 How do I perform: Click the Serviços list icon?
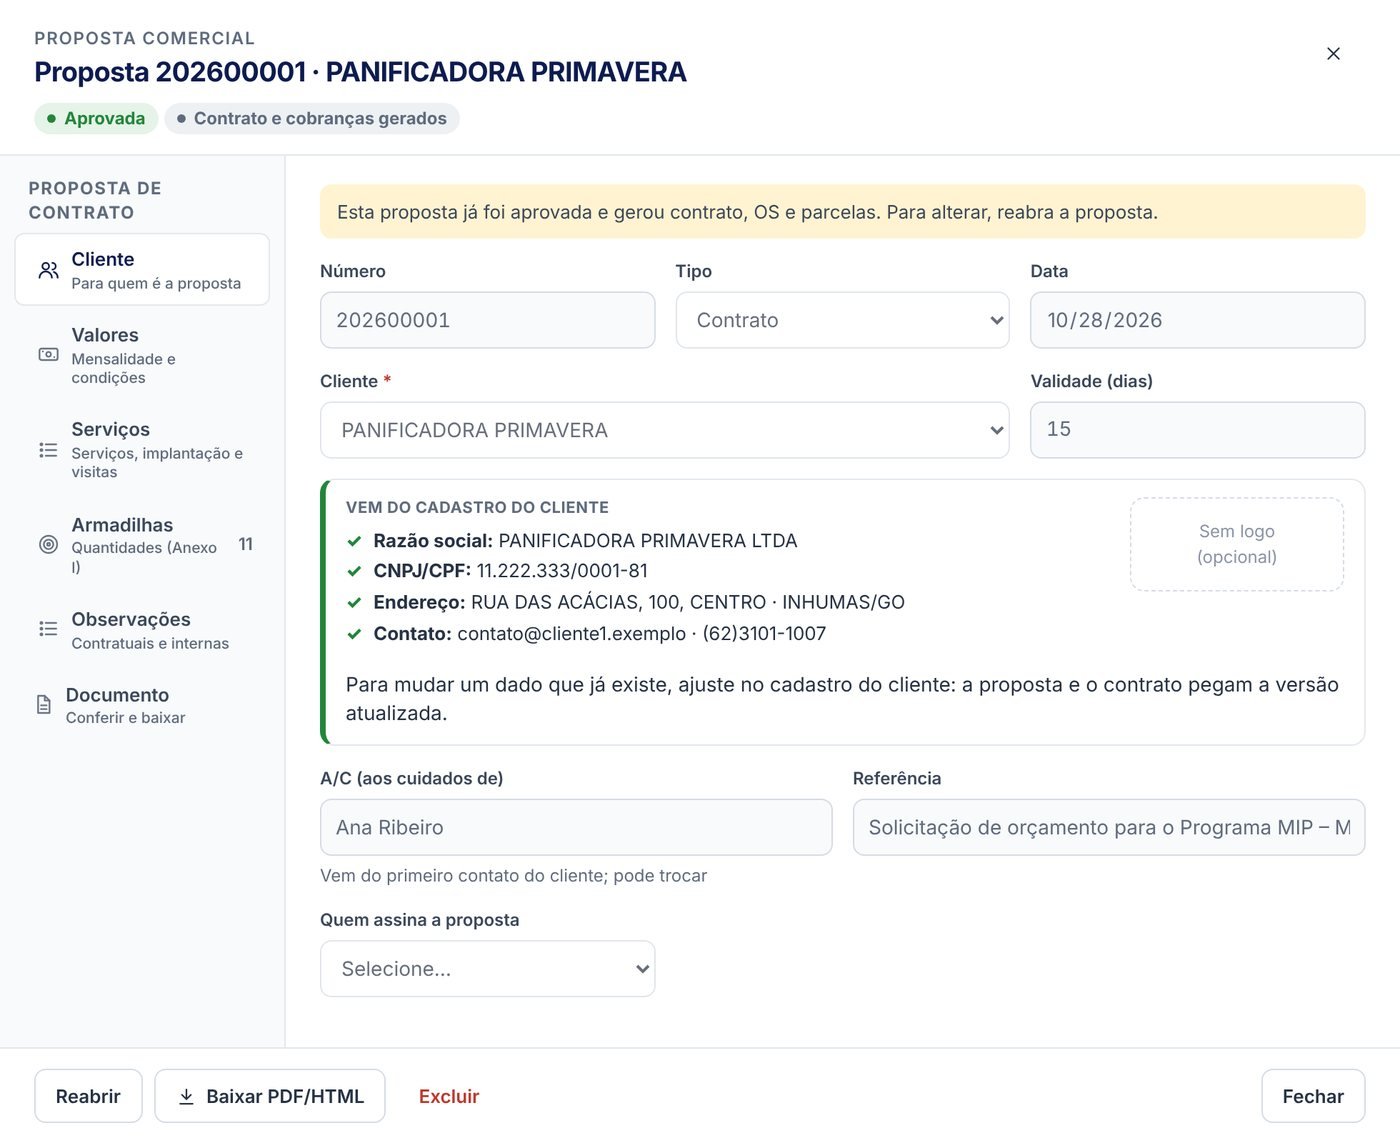[x=48, y=450]
